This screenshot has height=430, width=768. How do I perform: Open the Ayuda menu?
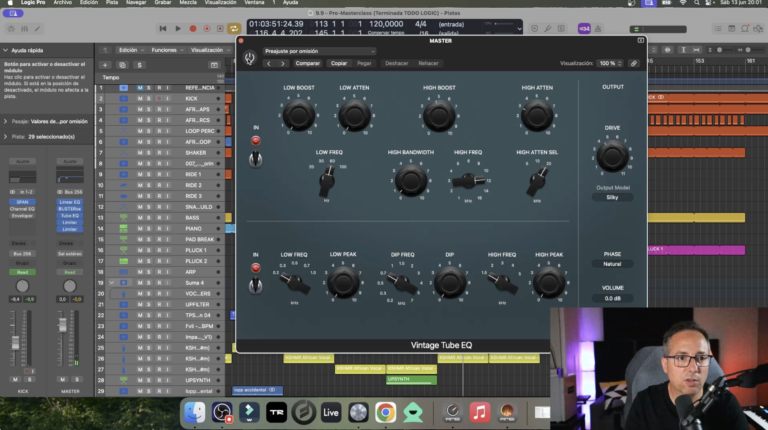290,2
